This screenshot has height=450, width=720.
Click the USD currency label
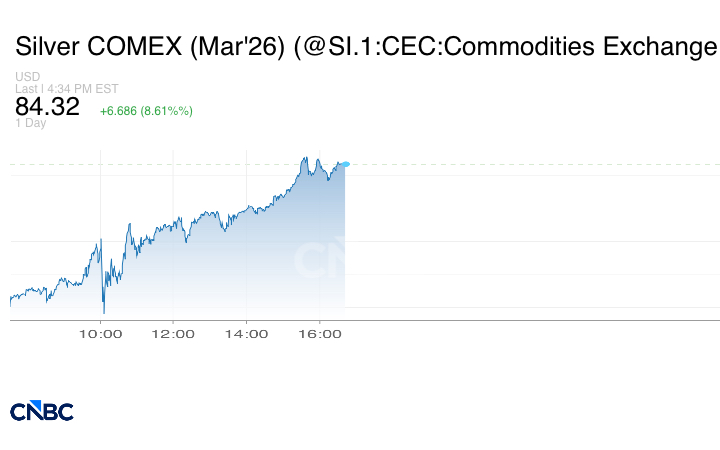(27, 77)
